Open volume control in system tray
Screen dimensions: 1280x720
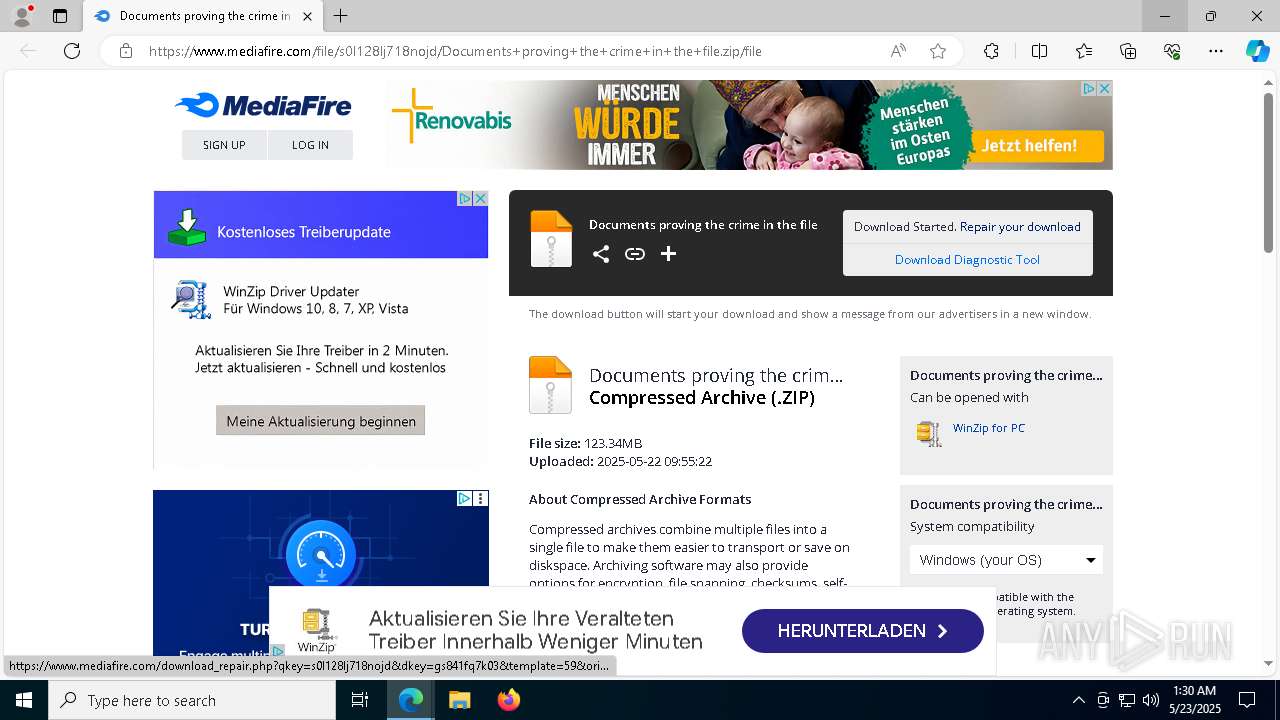pyautogui.click(x=1151, y=700)
